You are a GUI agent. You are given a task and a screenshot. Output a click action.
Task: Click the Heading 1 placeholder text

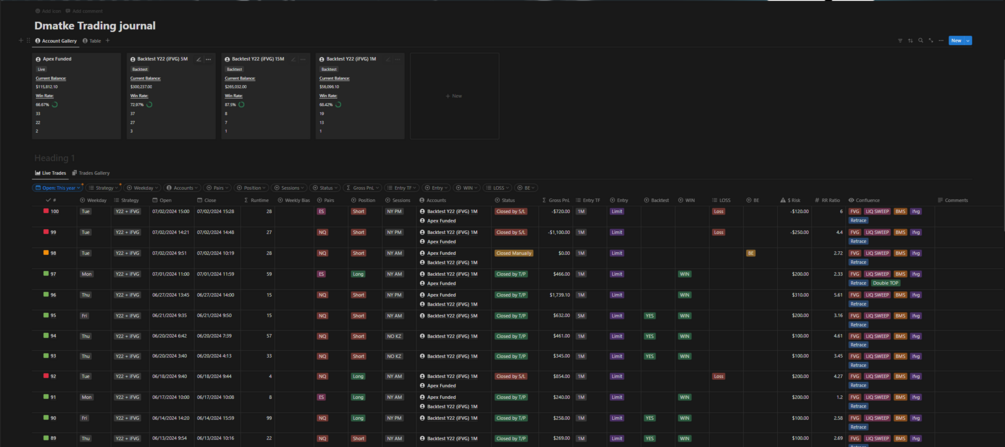click(54, 158)
